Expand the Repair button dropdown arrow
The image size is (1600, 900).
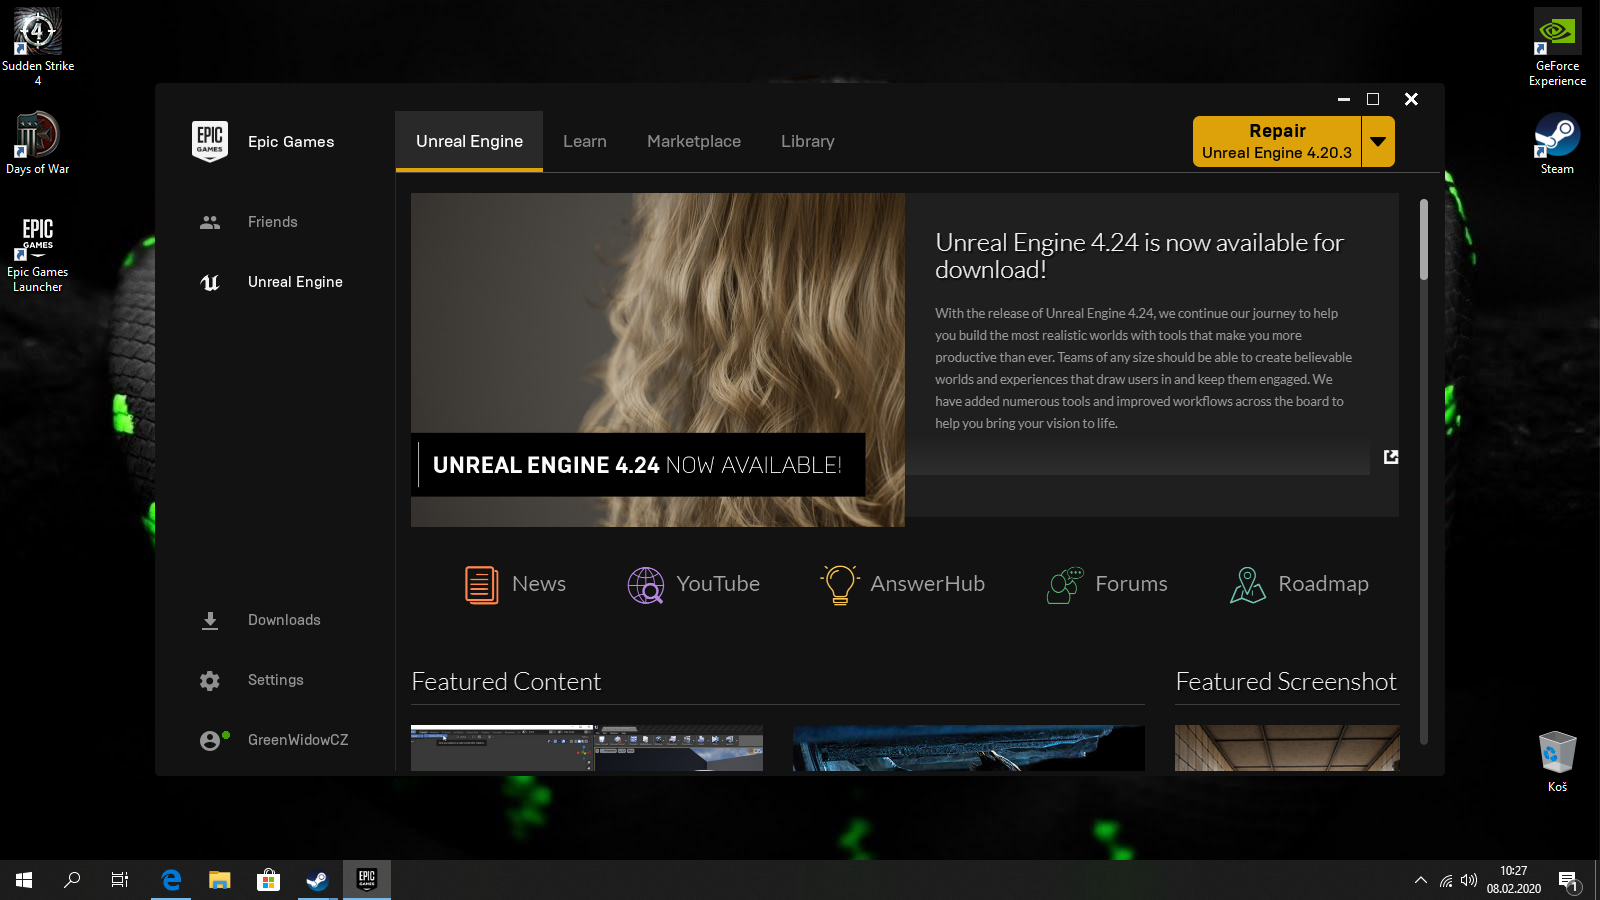(x=1378, y=141)
